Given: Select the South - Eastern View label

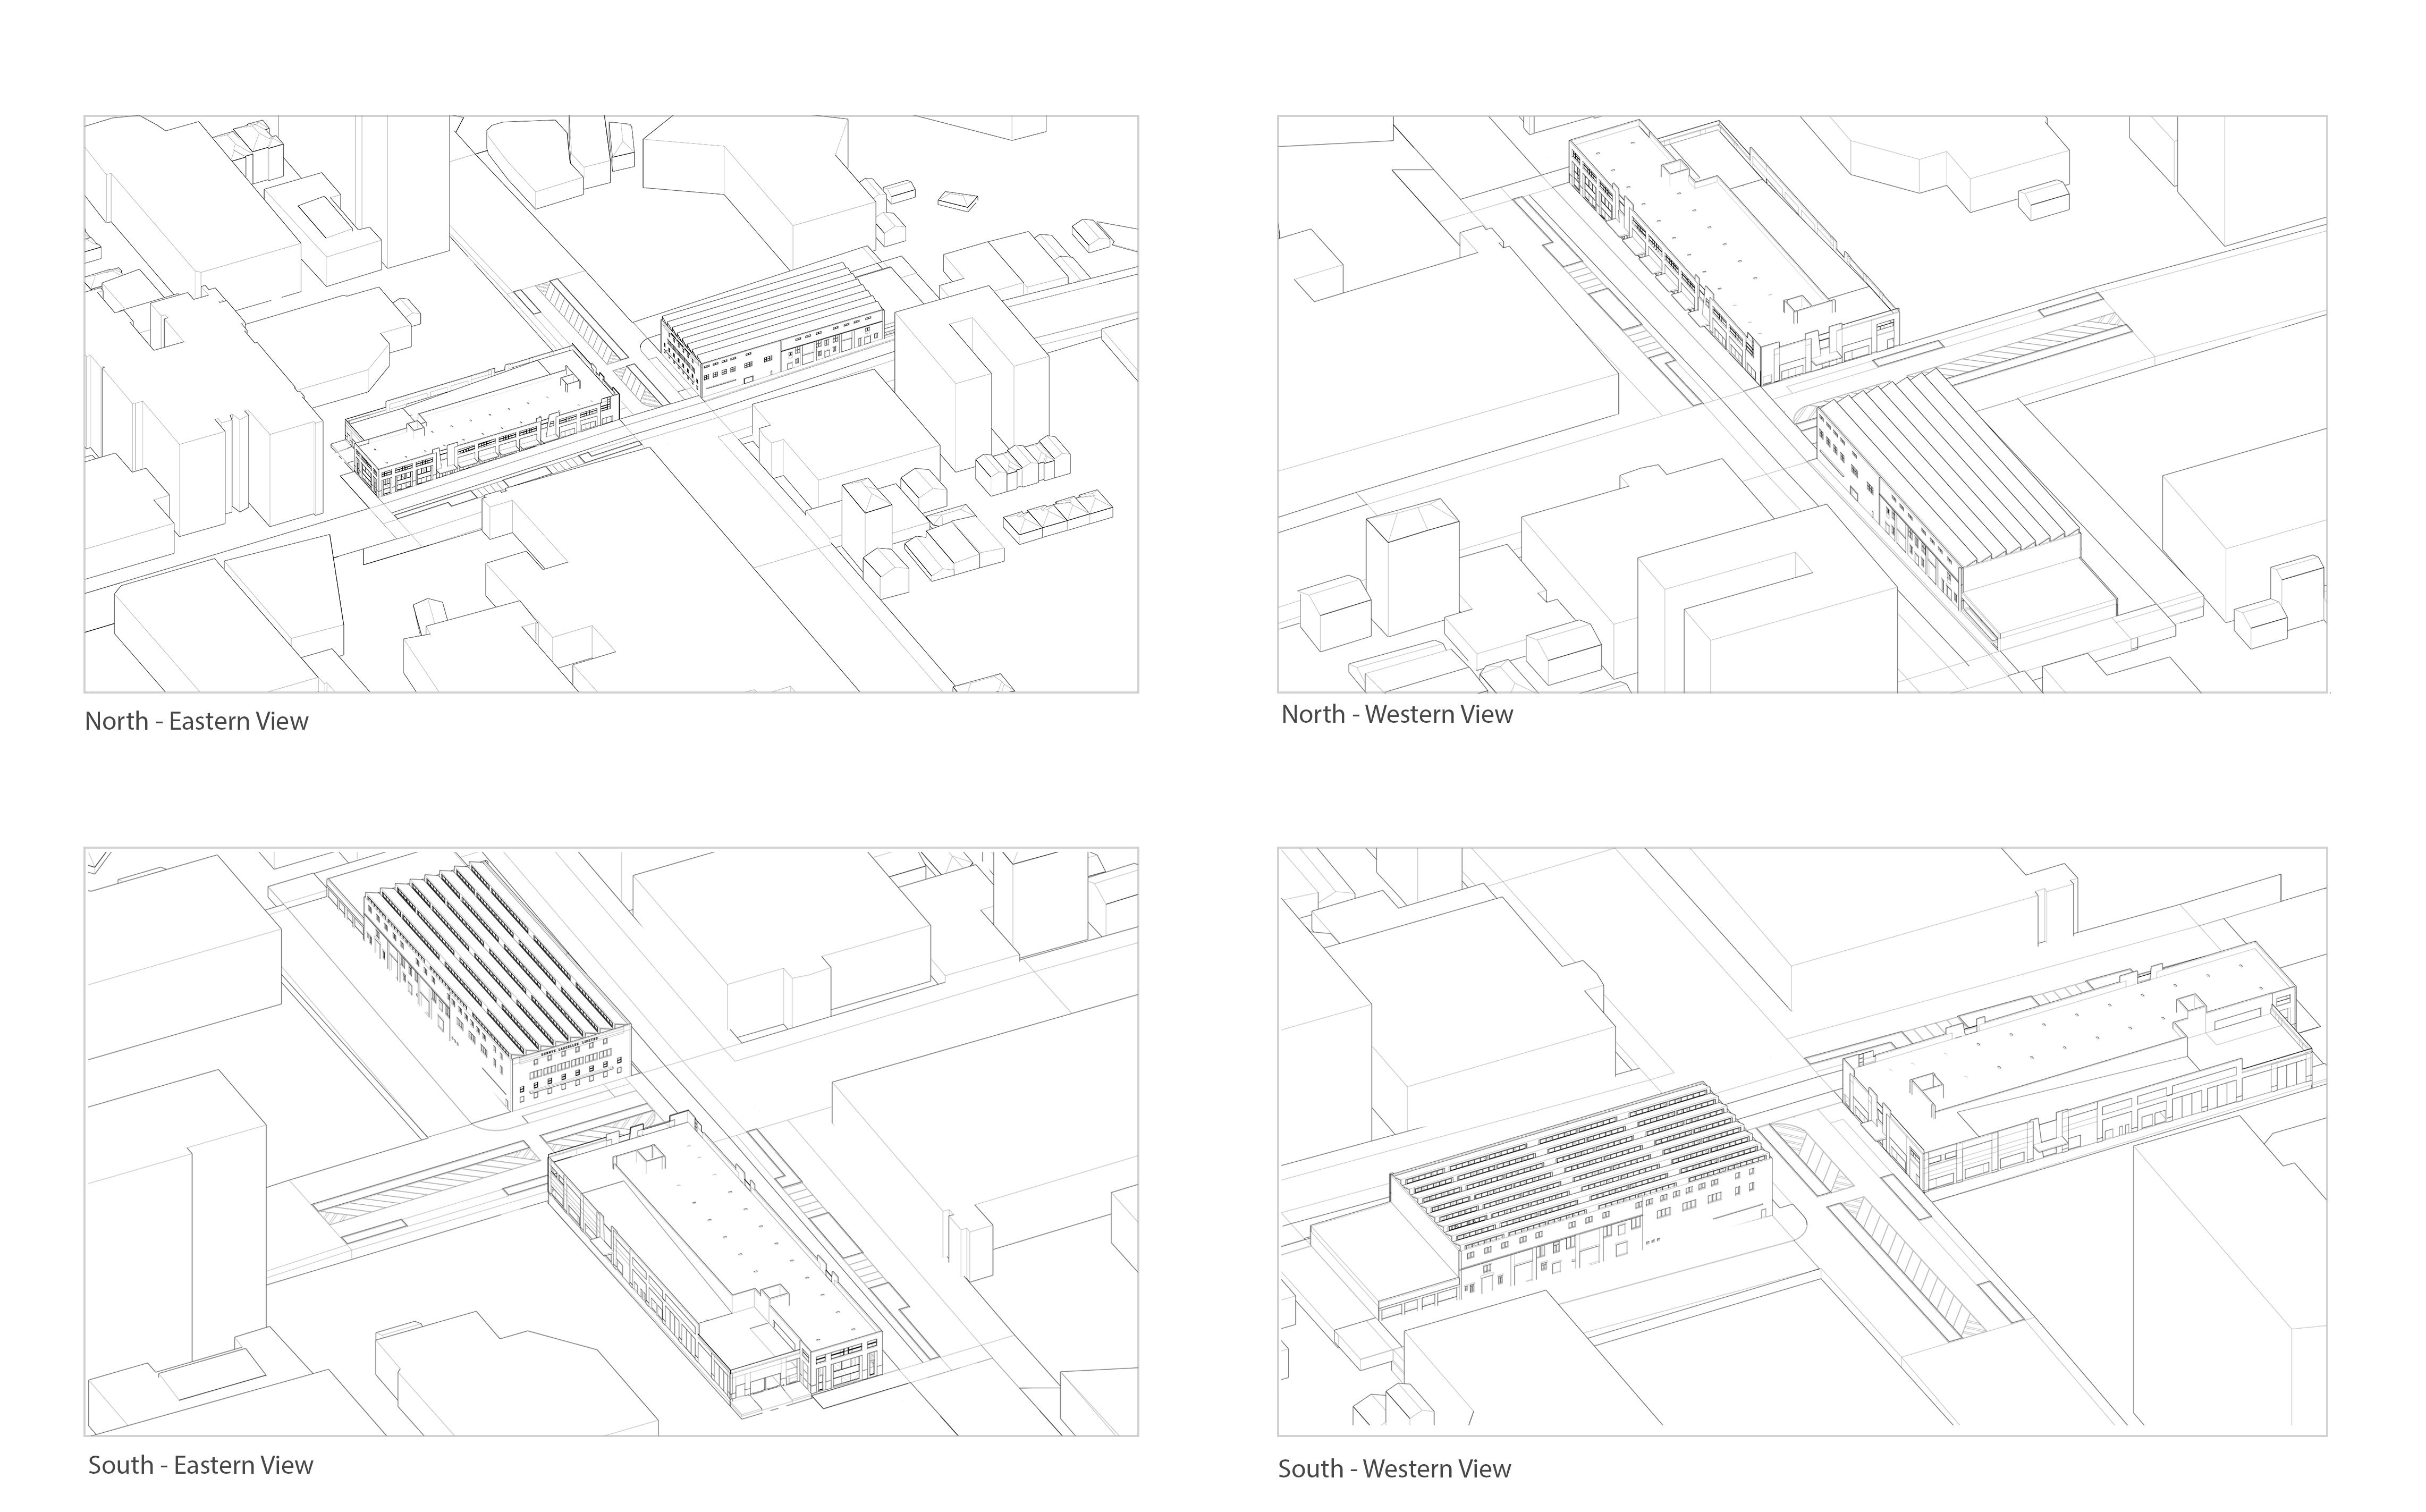Looking at the screenshot, I should coord(200,1466).
